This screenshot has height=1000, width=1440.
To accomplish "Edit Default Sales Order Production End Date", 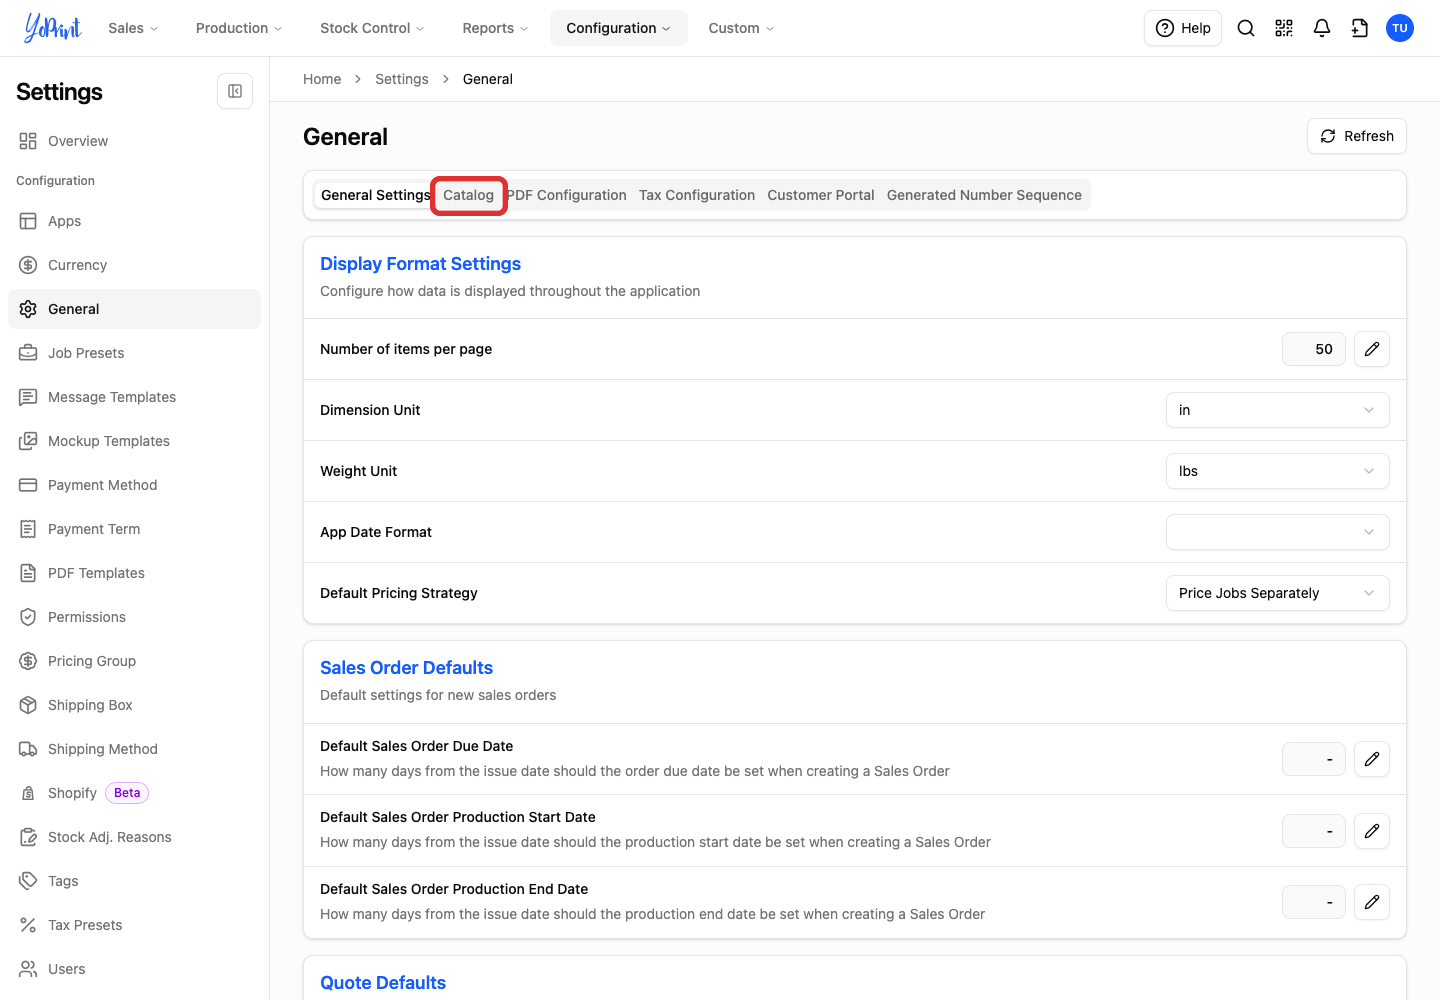I will (x=1372, y=902).
